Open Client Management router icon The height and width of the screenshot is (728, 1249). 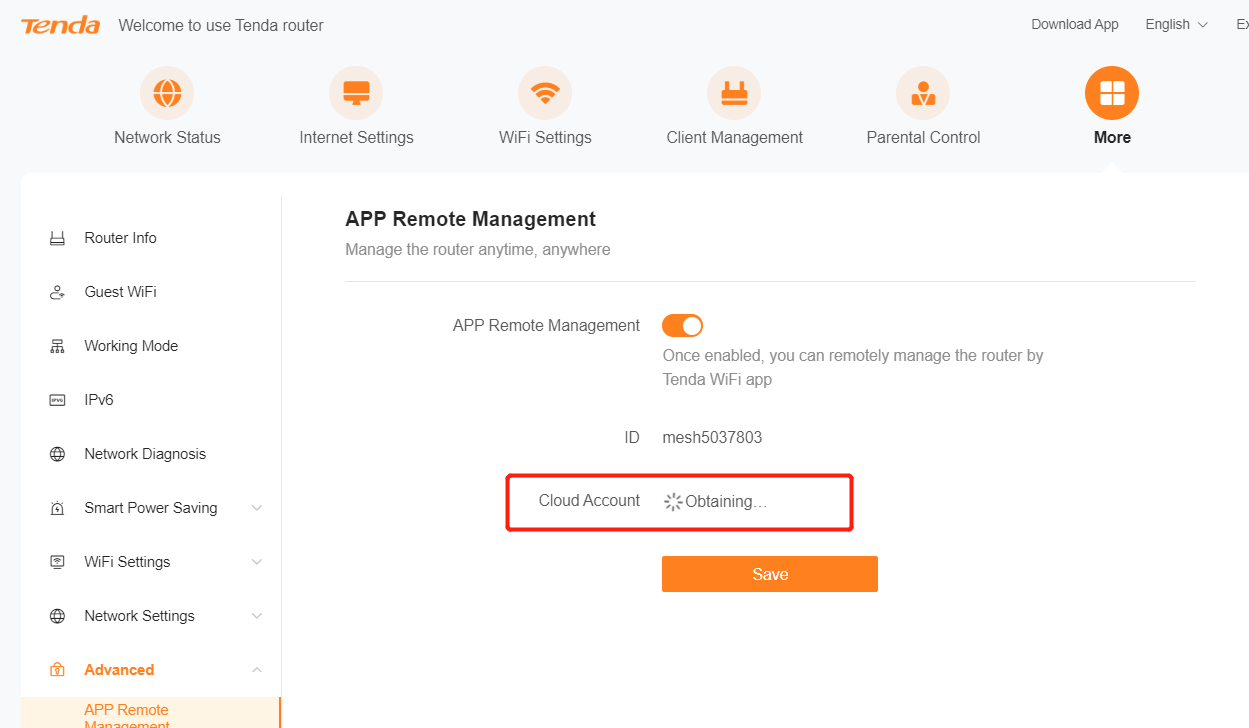(x=734, y=94)
